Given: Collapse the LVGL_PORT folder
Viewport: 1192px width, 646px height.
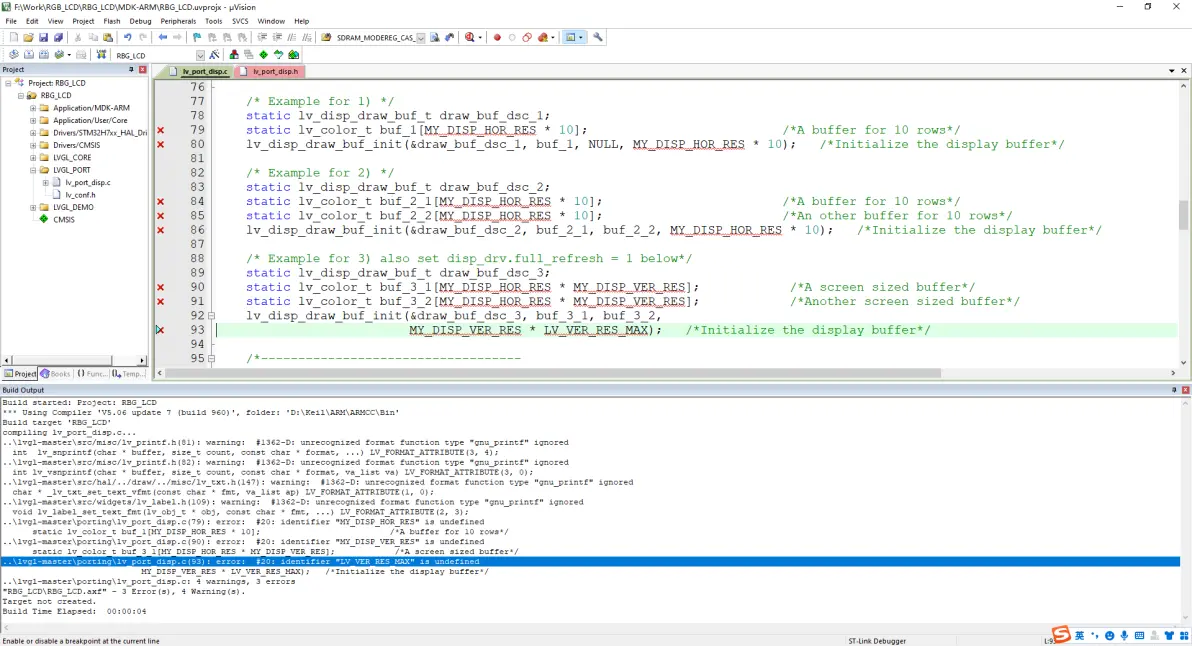Looking at the screenshot, I should [33, 170].
